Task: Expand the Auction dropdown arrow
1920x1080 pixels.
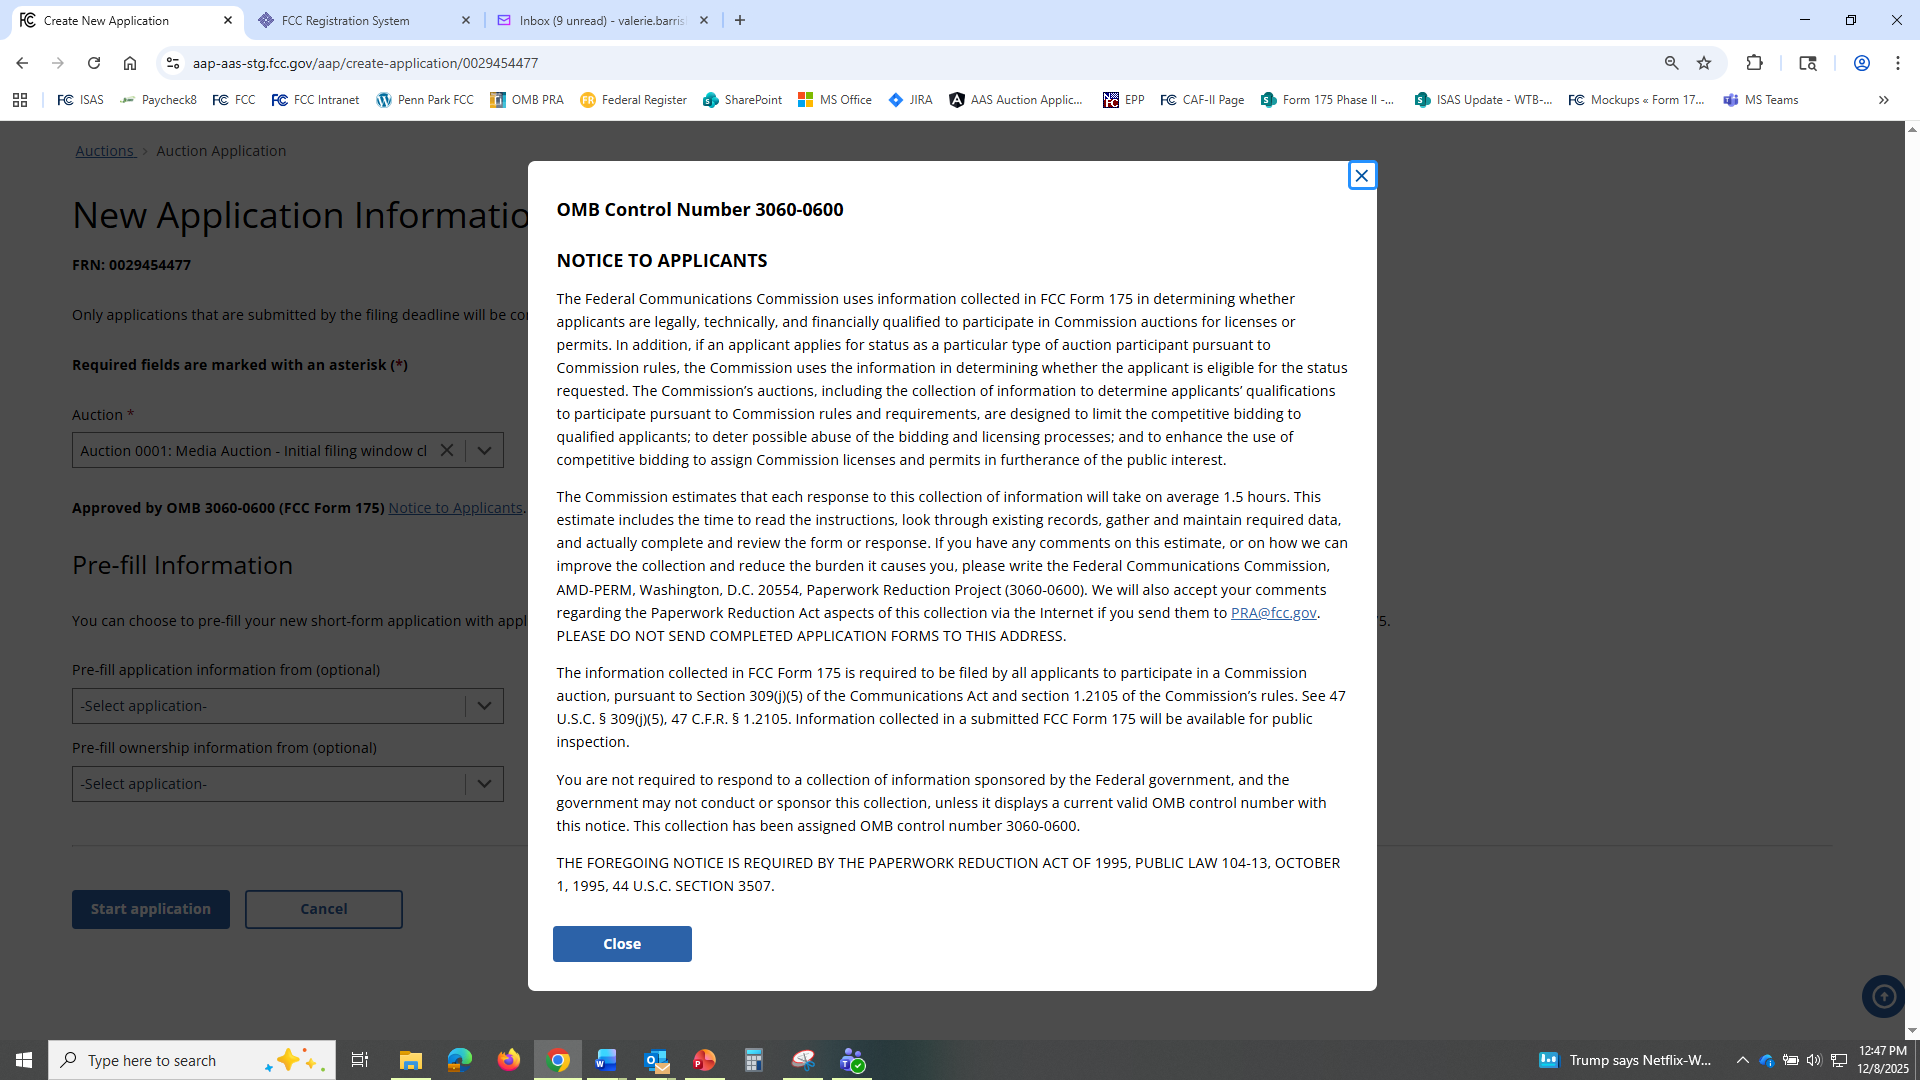Action: point(484,451)
